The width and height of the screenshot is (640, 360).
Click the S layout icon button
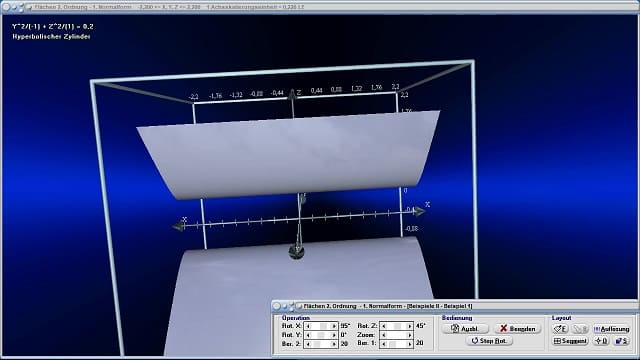pos(622,341)
